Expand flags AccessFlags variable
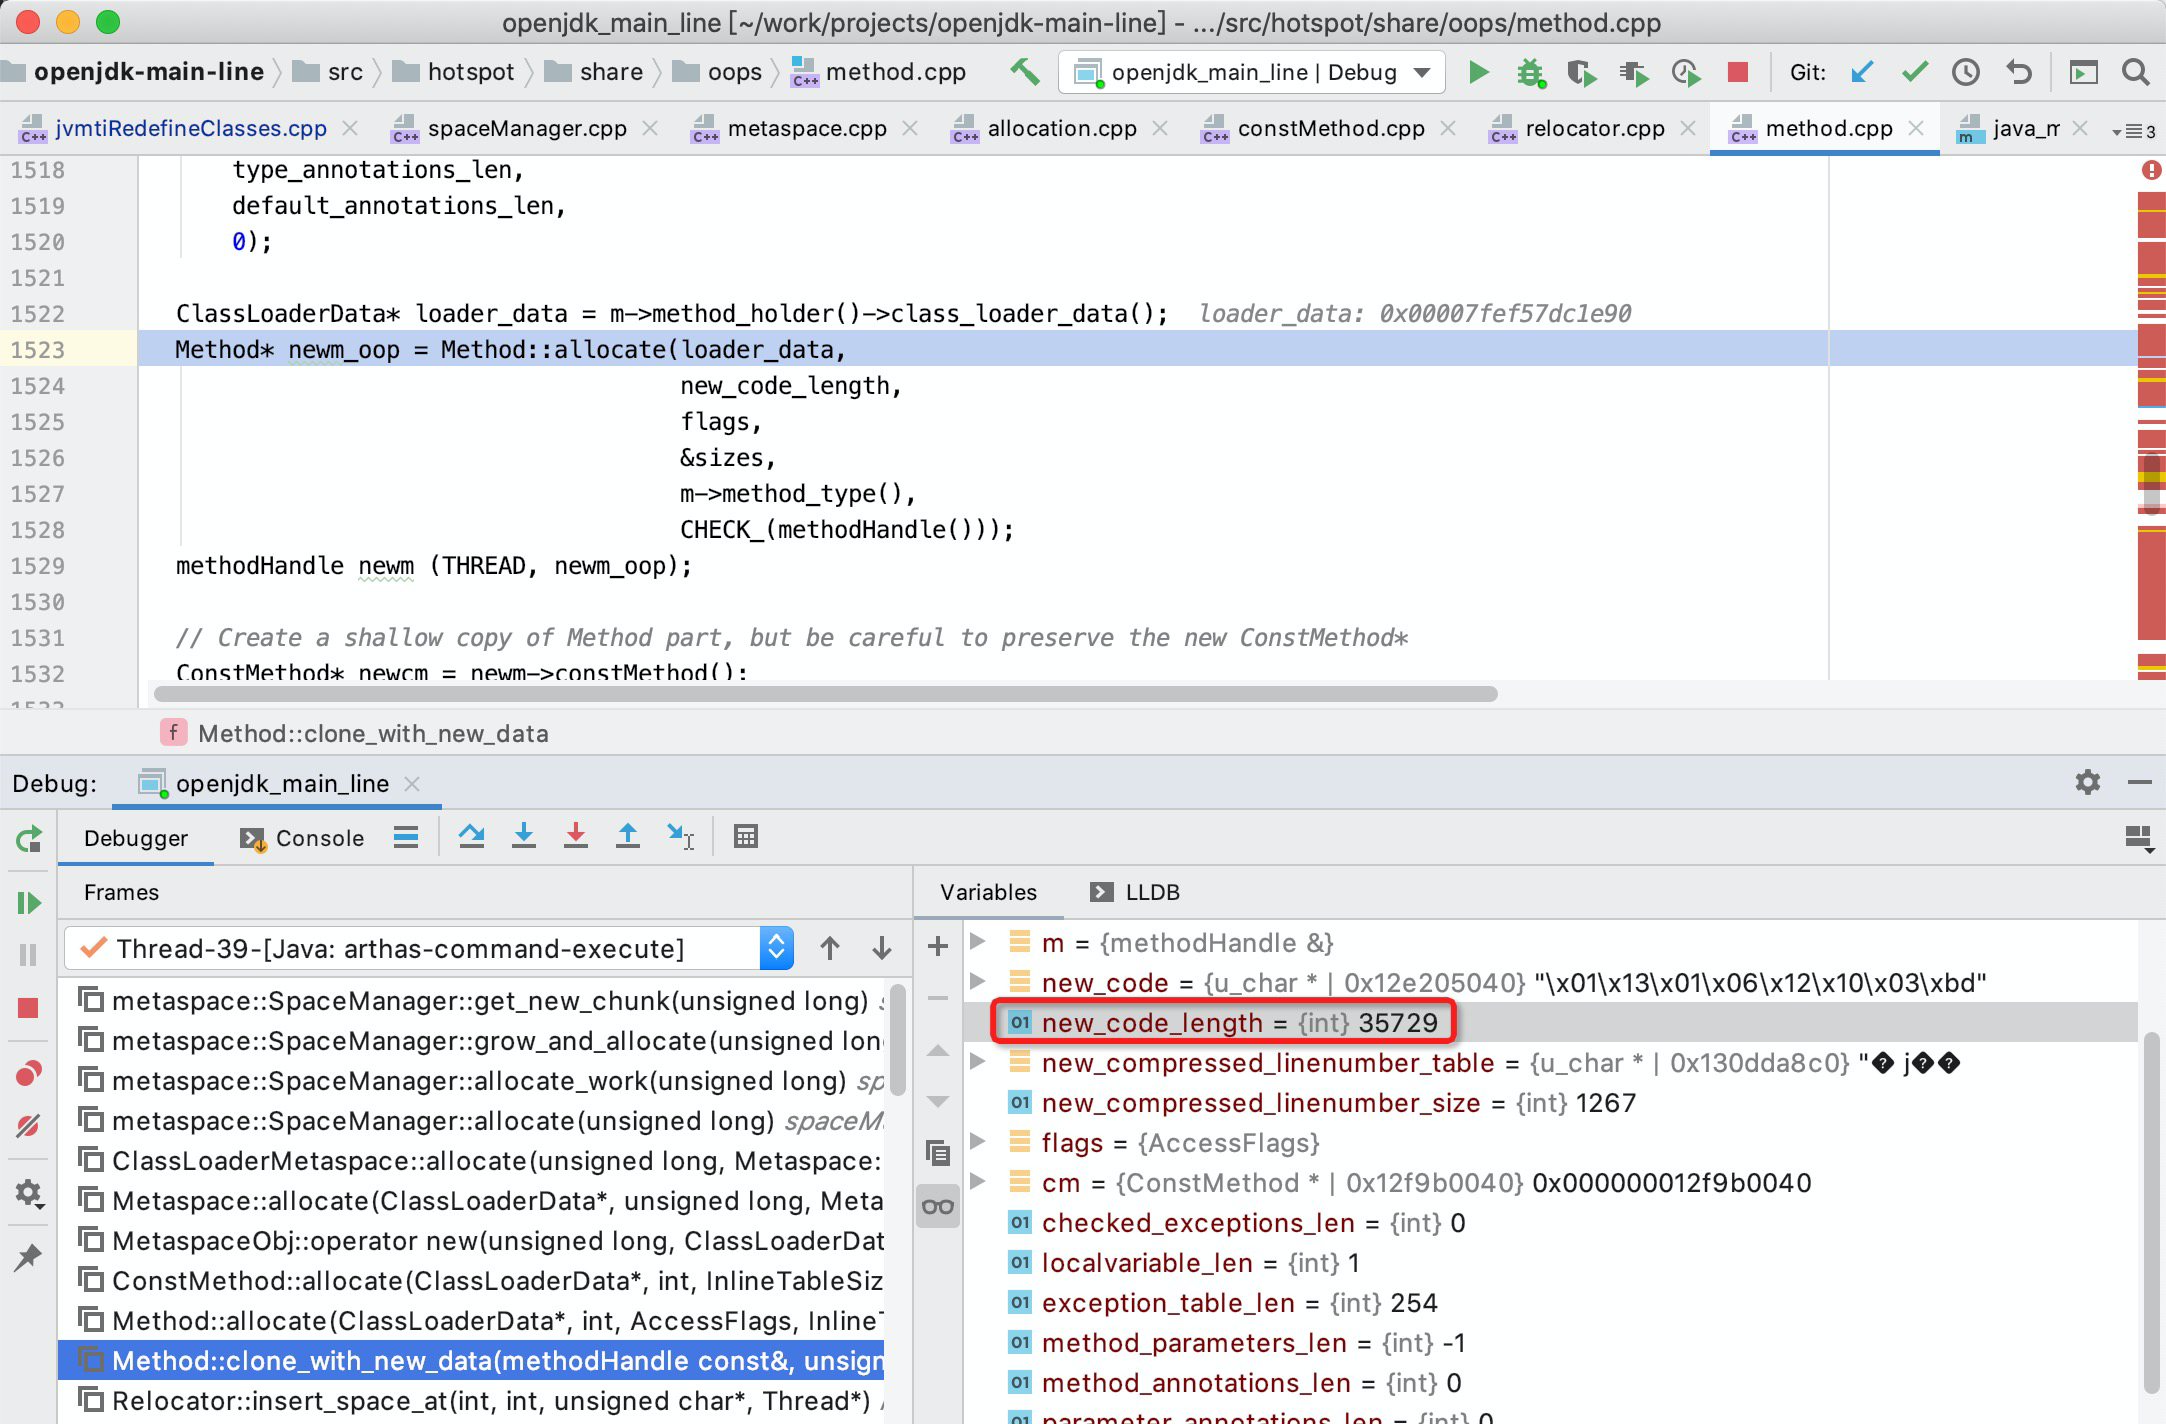2166x1424 pixels. pyautogui.click(x=979, y=1141)
